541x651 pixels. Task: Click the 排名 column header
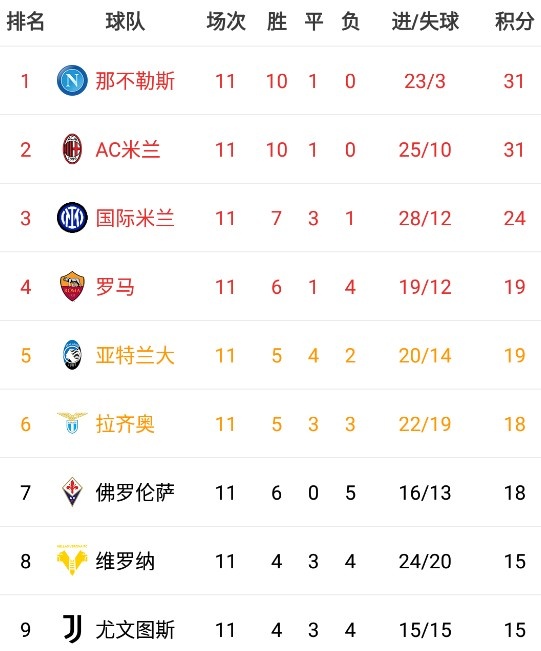click(25, 21)
